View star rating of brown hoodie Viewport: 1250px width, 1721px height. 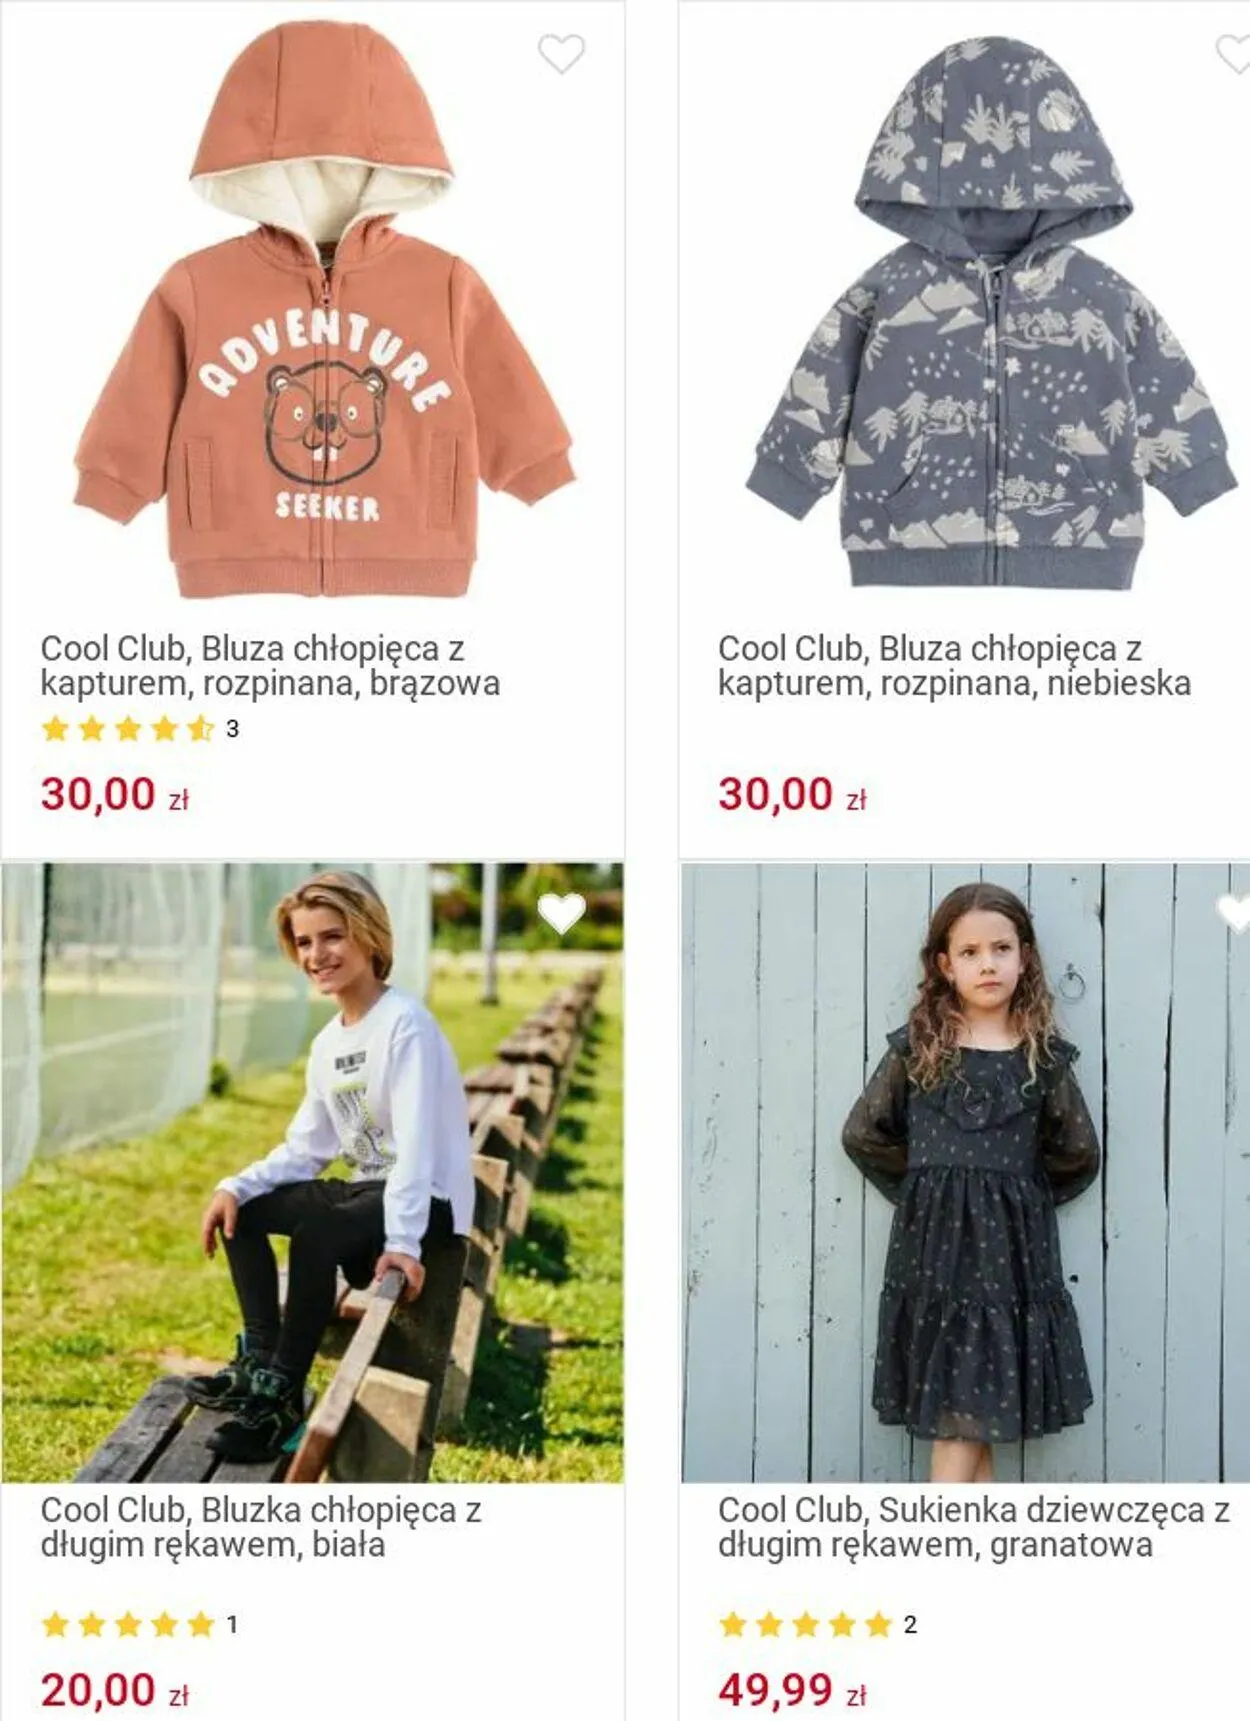point(128,729)
